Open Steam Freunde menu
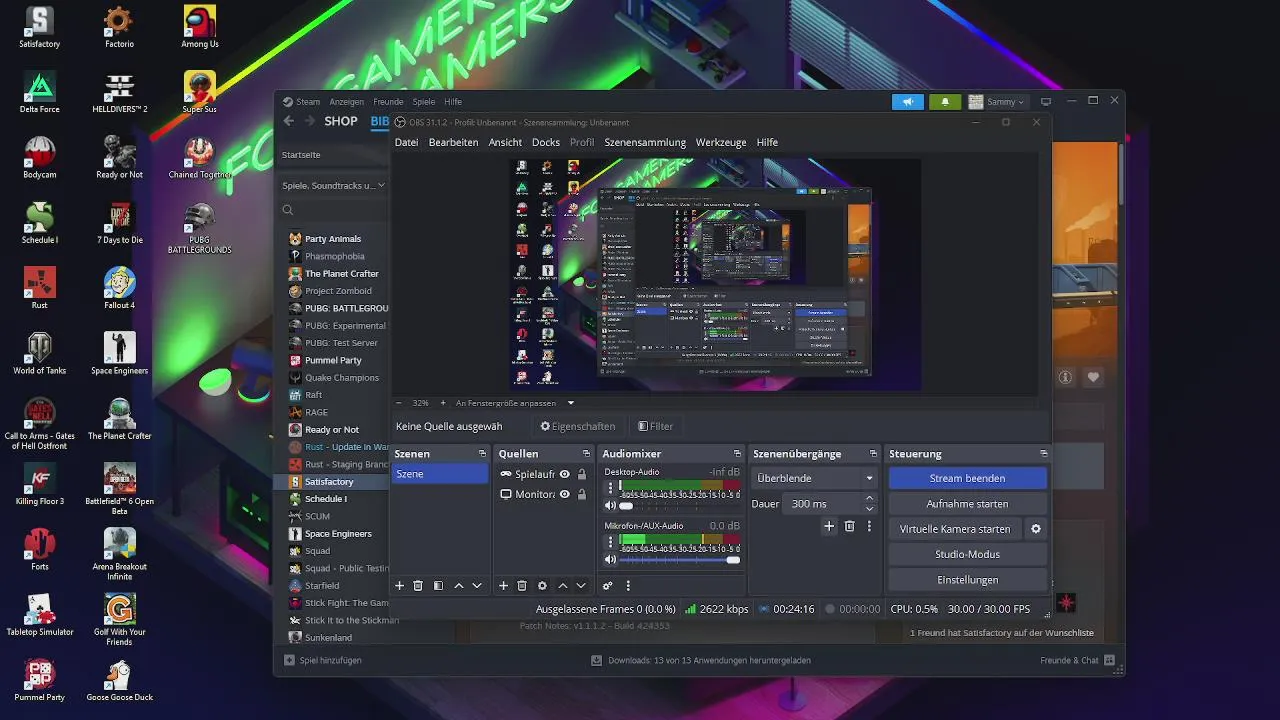 pos(388,101)
